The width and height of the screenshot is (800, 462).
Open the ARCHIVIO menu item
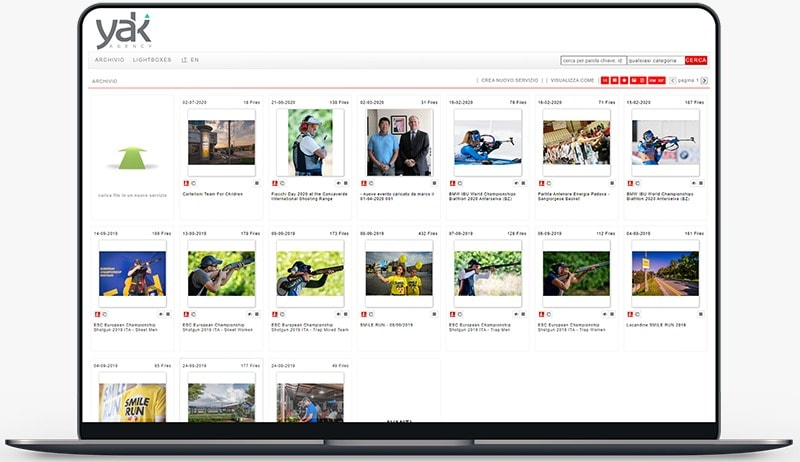tap(109, 60)
